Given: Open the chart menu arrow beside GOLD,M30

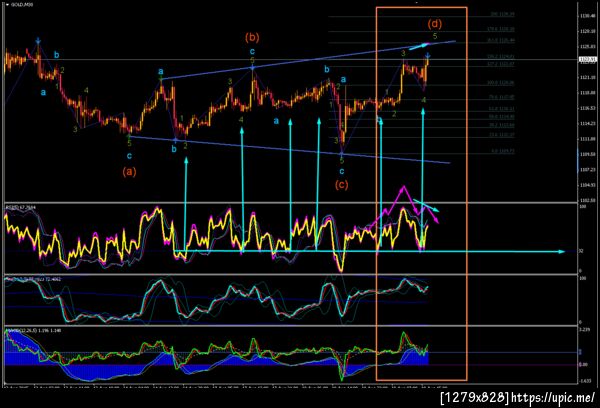Looking at the screenshot, I should click(x=7, y=5).
